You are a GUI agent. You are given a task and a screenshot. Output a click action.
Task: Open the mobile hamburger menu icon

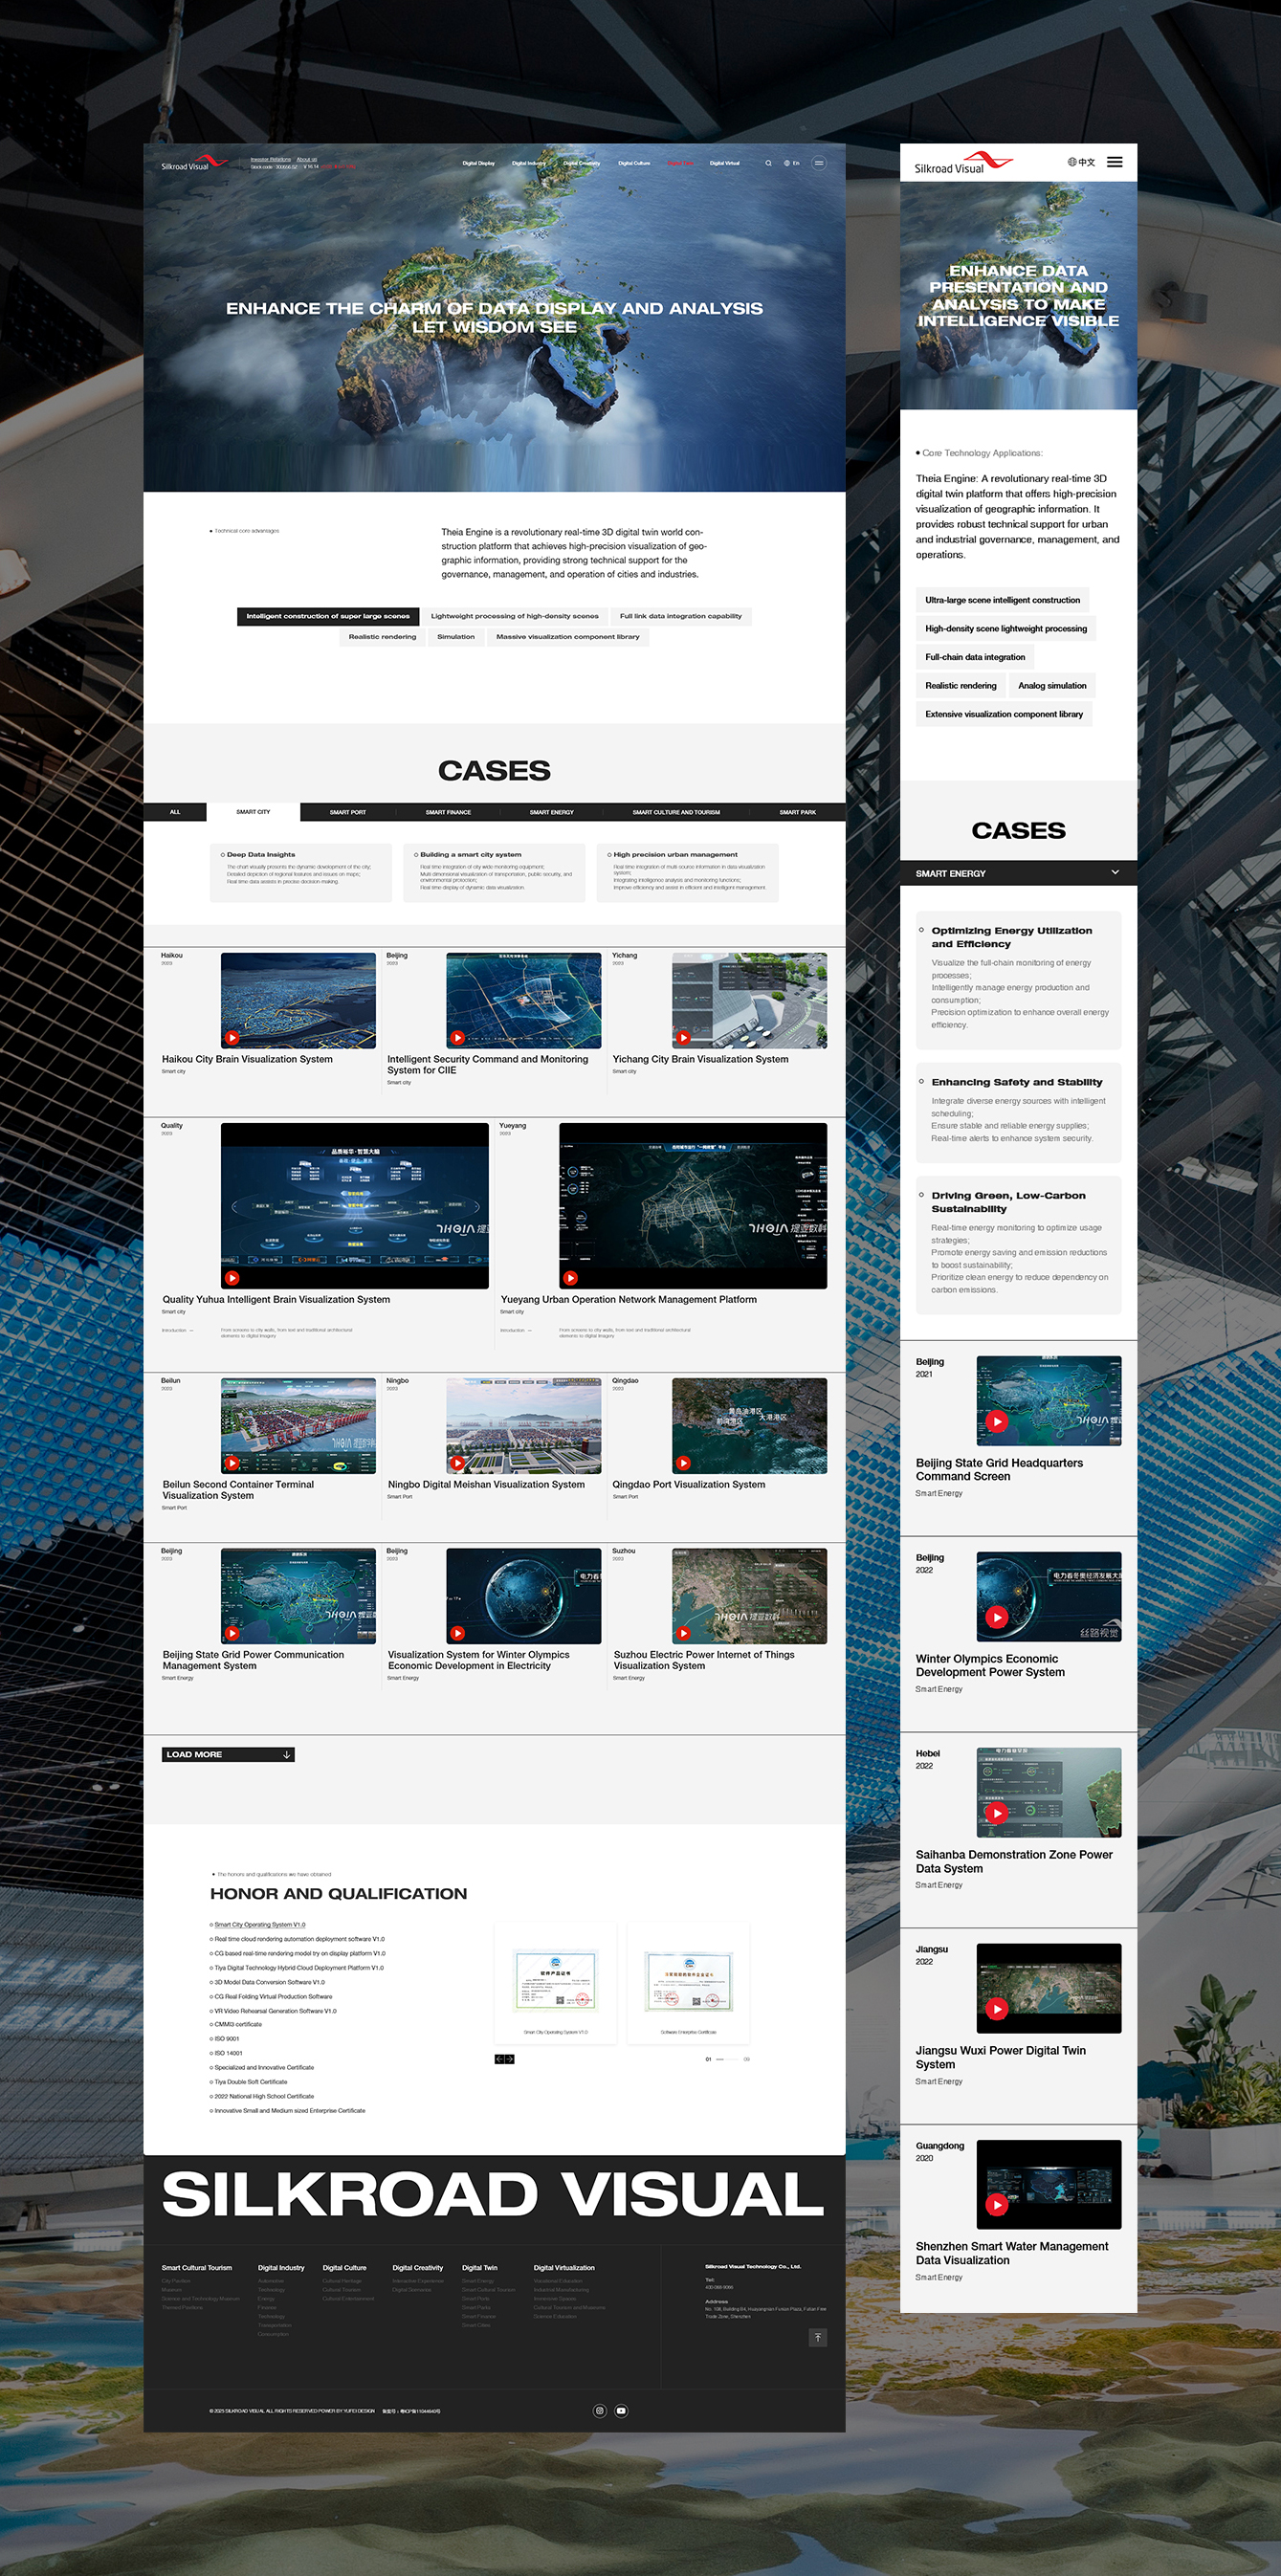[x=1114, y=162]
